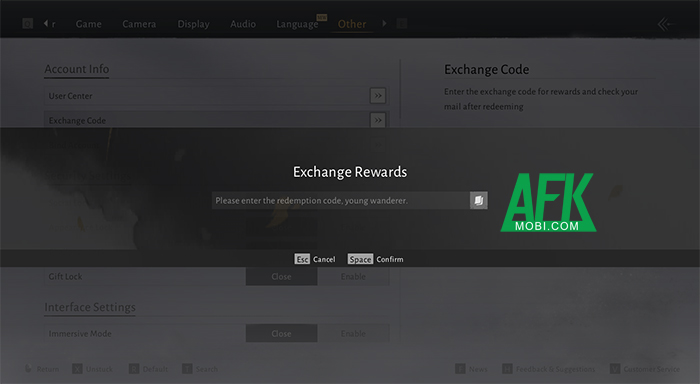Switch to the Camera settings tab
Image resolution: width=700 pixels, height=384 pixels.
click(x=139, y=24)
